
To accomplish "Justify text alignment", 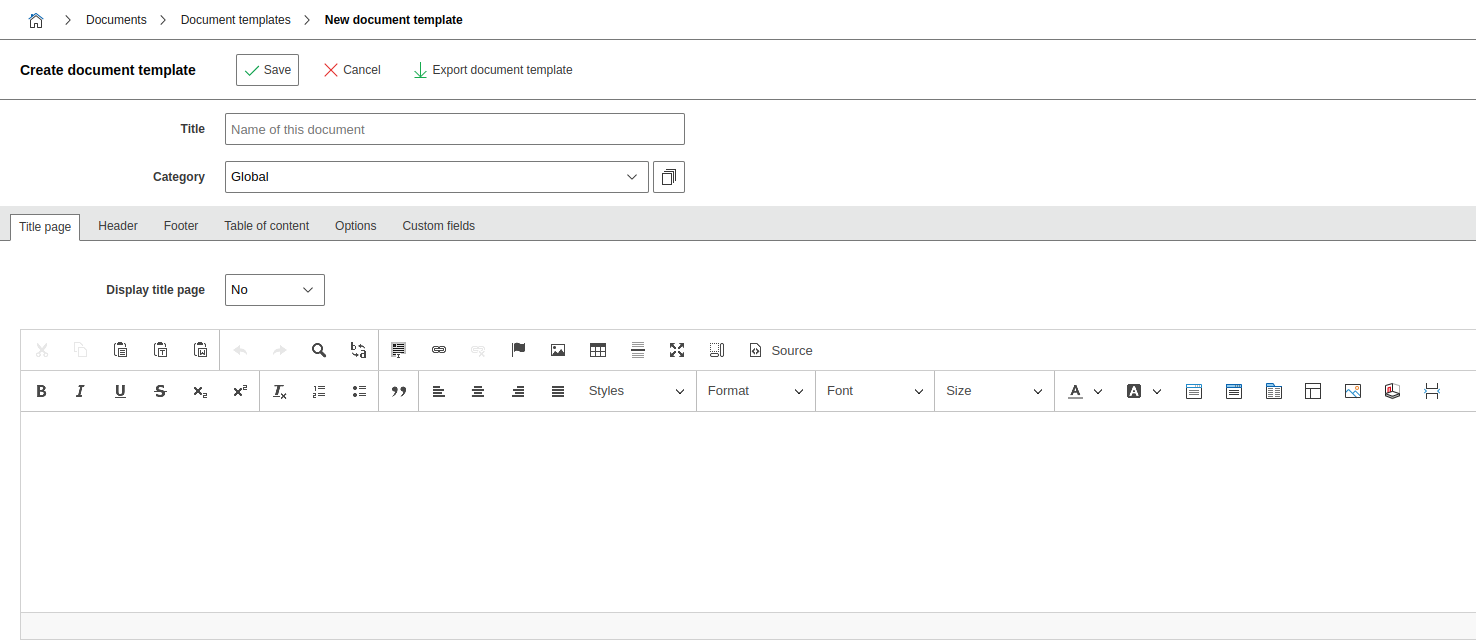I will point(558,391).
